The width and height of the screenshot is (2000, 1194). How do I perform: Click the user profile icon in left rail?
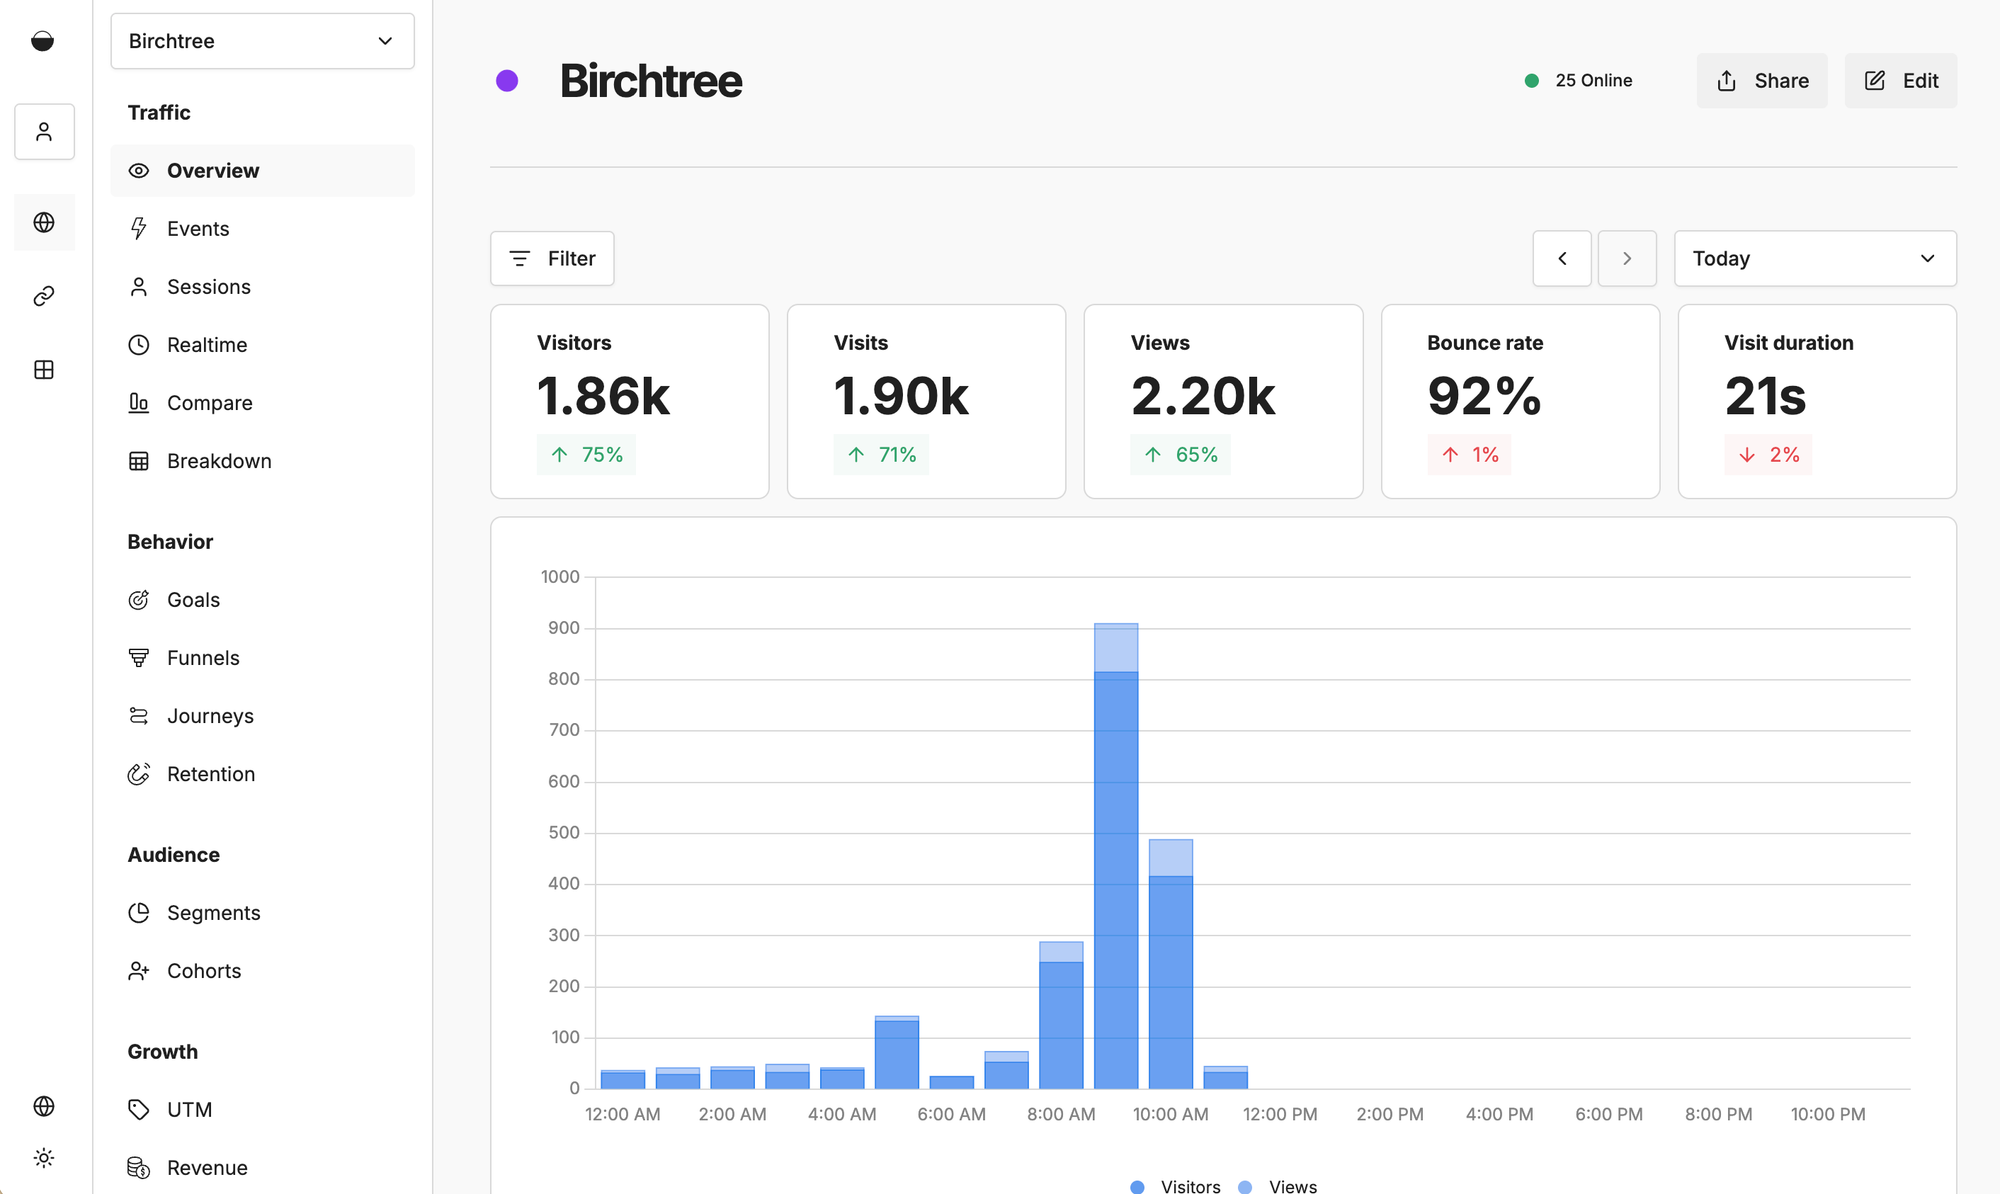[x=44, y=132]
